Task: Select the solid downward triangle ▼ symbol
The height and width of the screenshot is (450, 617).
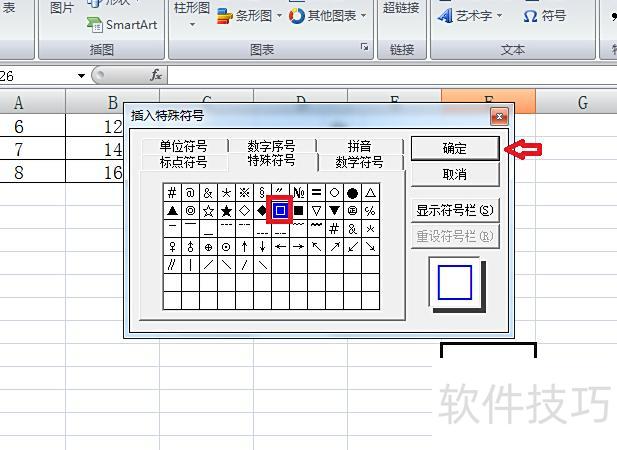Action: point(334,211)
